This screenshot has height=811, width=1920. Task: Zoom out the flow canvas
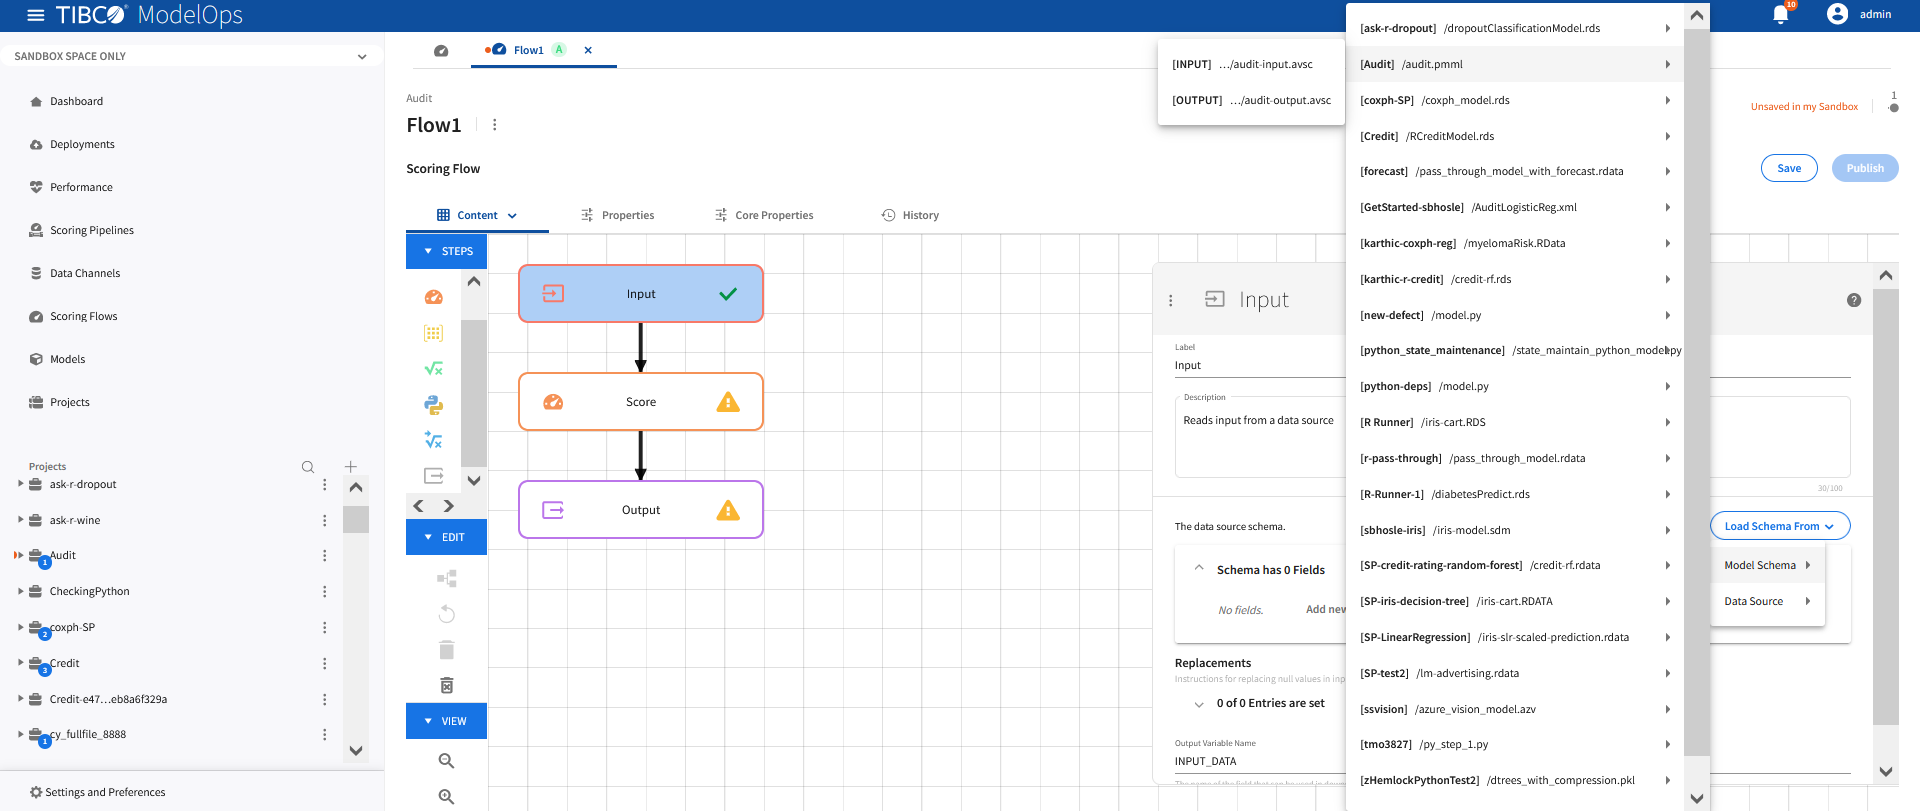pyautogui.click(x=447, y=761)
